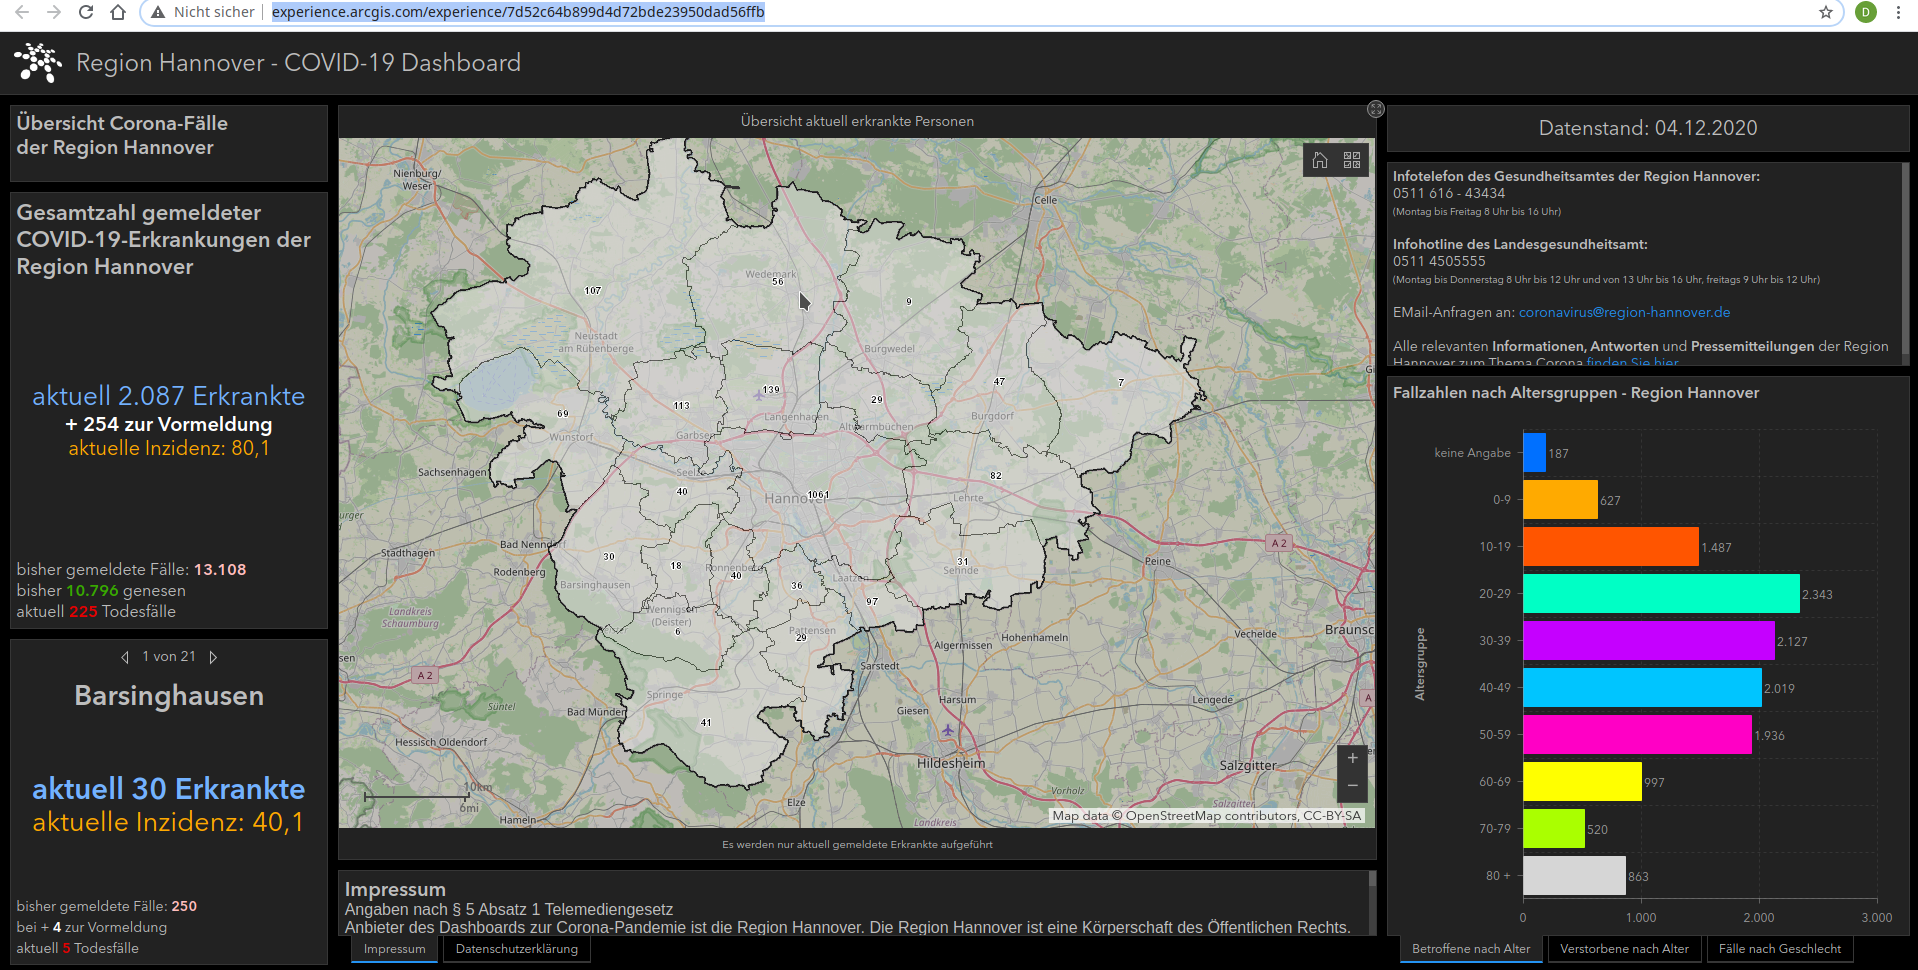Viewport: 1918px width, 970px height.
Task: Open the browser home page
Action: tap(118, 12)
